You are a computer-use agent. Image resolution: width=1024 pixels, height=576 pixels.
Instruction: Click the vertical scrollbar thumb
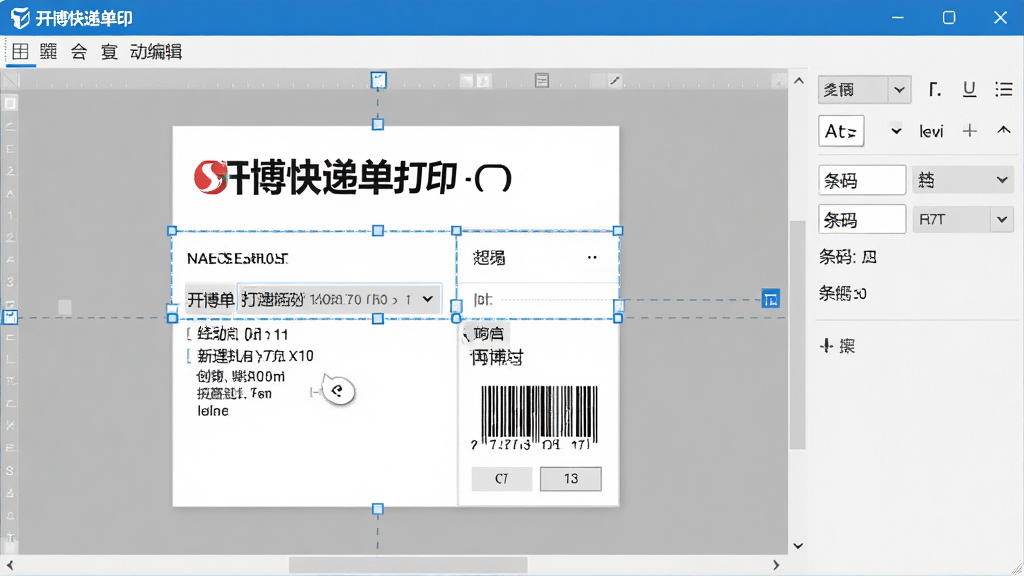(x=797, y=335)
